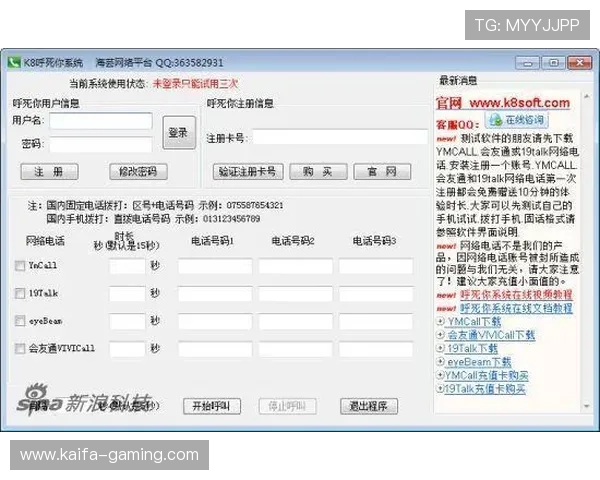Click 会友通VIVICall row 电话号码3 field

click(376, 349)
